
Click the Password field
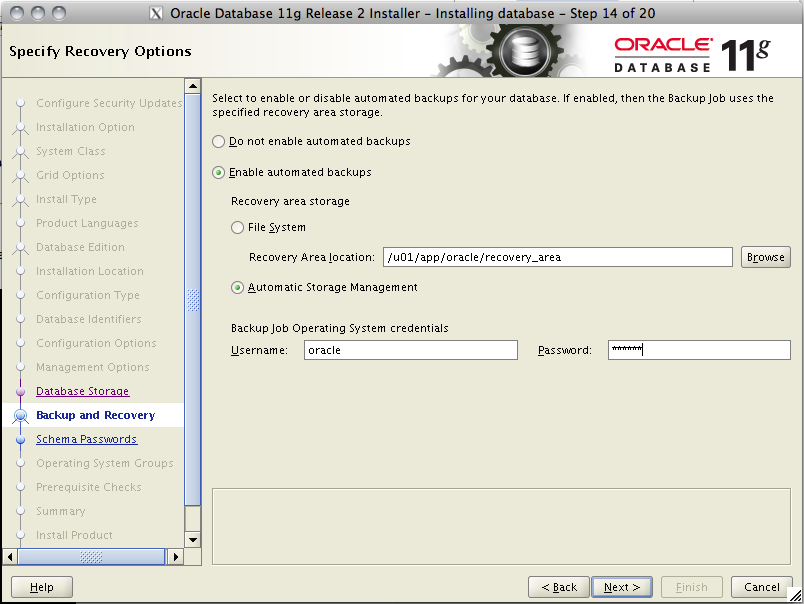coord(698,350)
